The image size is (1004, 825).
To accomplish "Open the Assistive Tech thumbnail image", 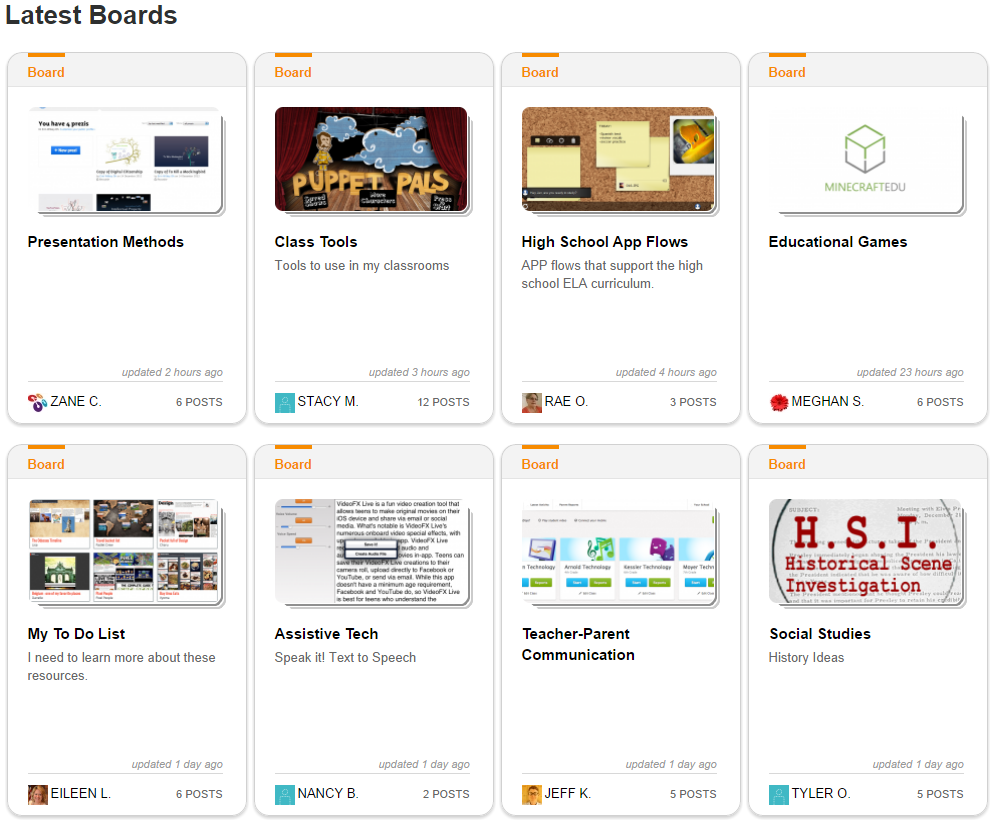I will point(372,552).
